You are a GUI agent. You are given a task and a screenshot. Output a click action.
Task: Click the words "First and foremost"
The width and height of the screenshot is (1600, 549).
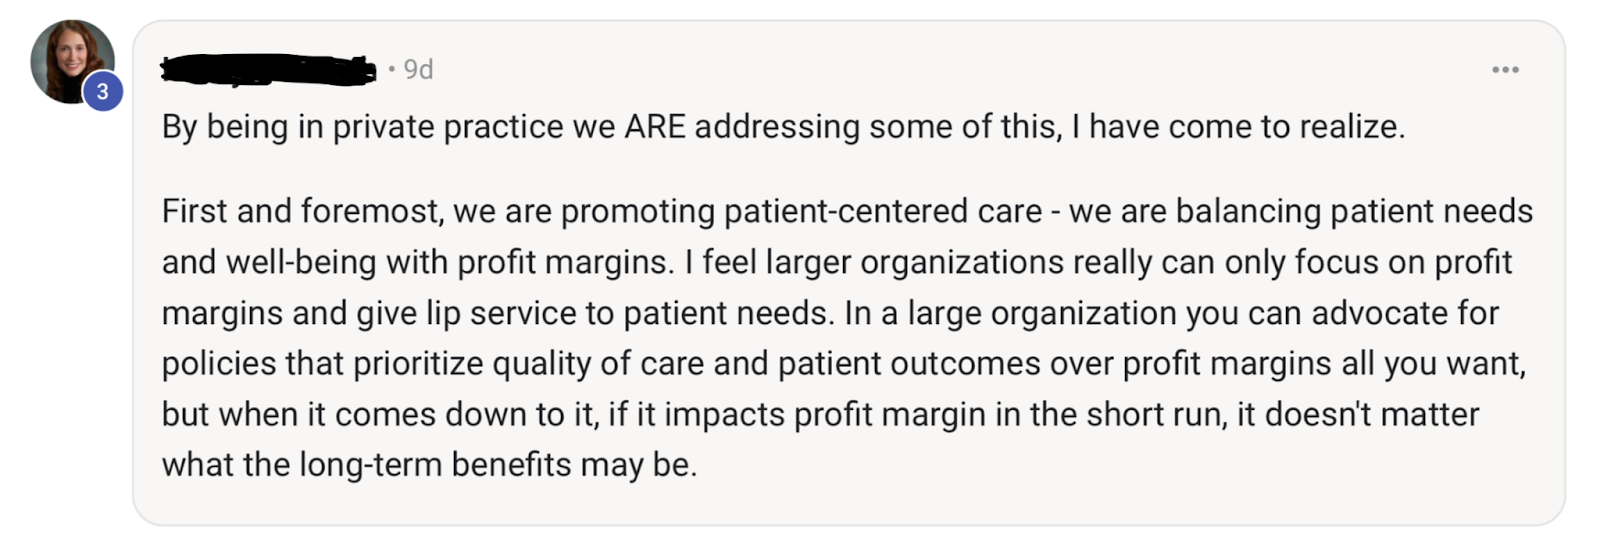coord(300,211)
